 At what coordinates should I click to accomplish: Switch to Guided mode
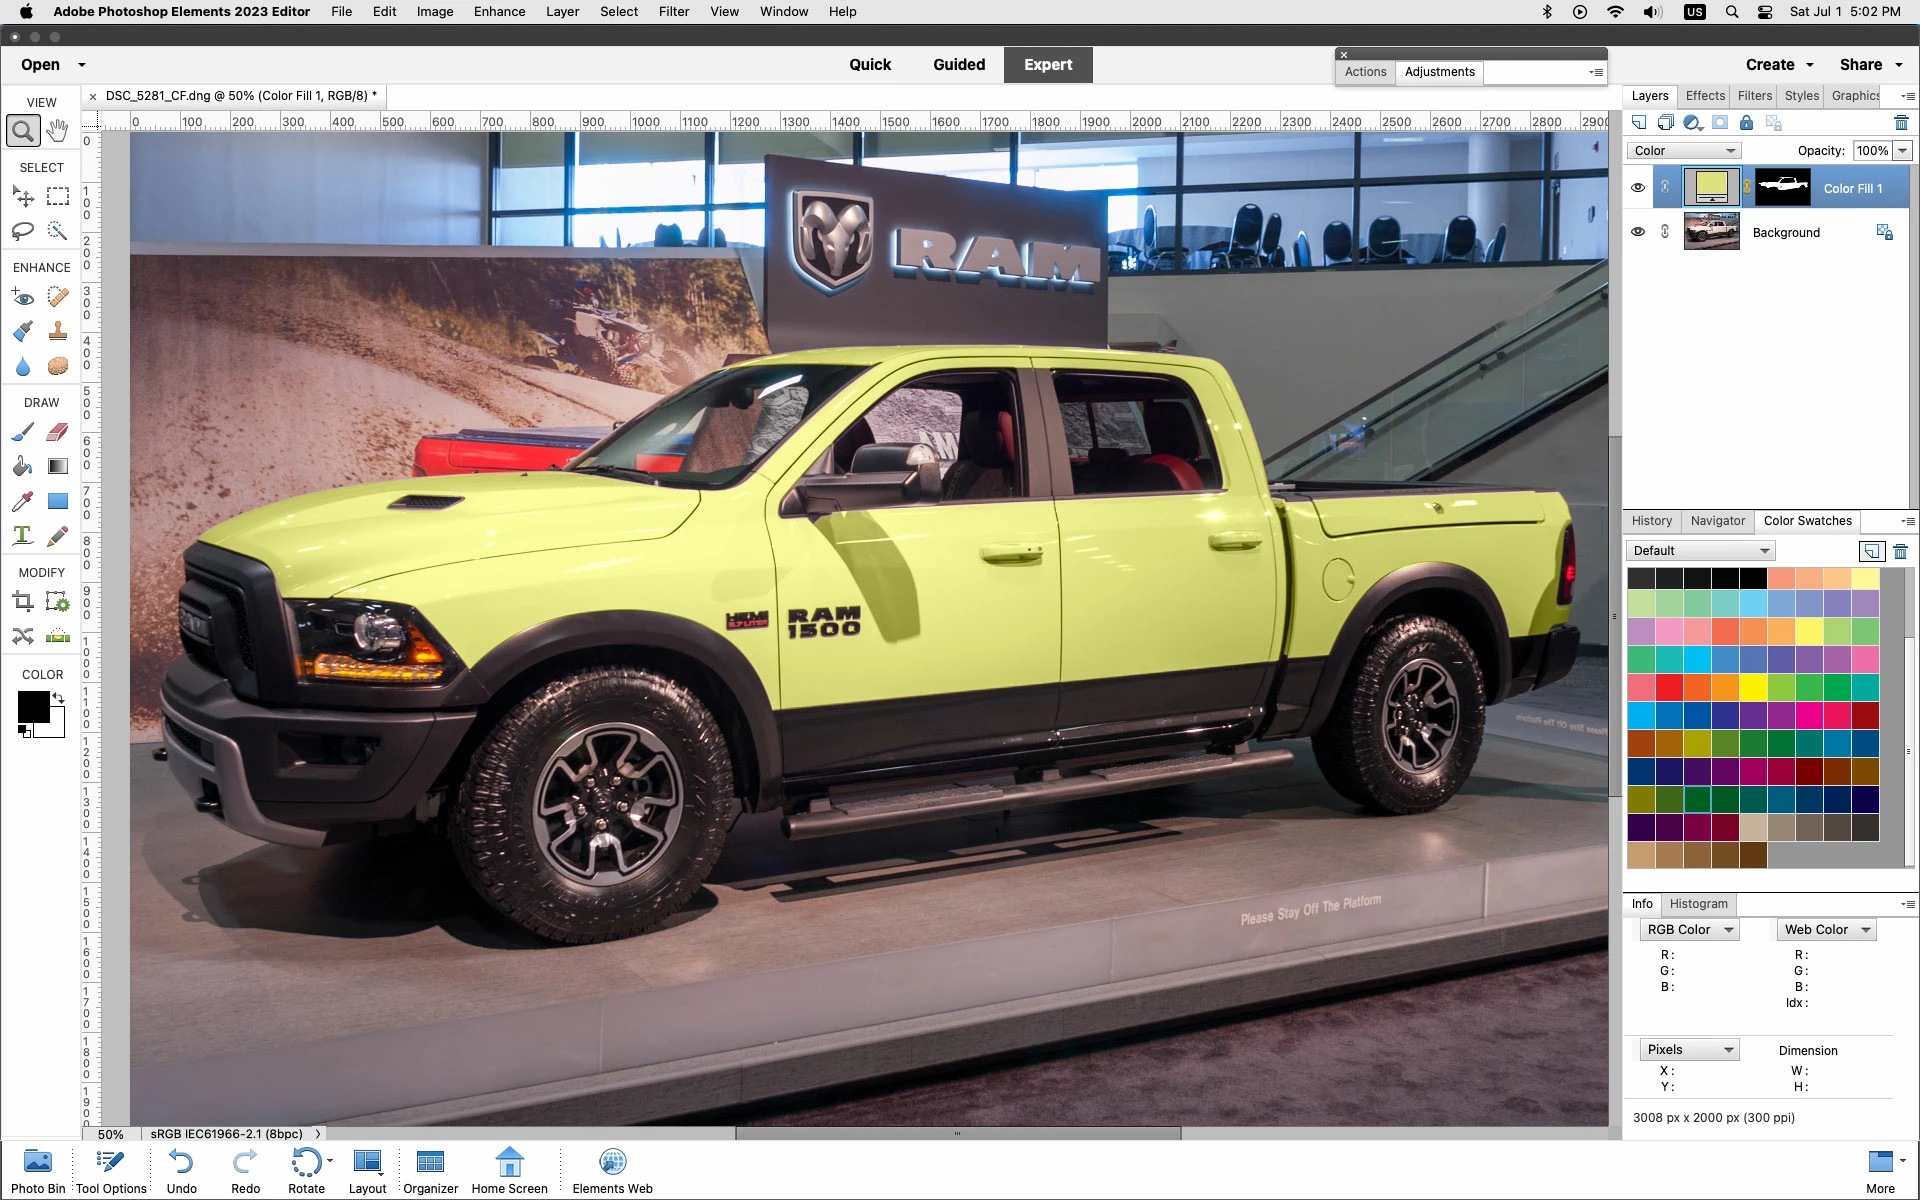tap(958, 65)
